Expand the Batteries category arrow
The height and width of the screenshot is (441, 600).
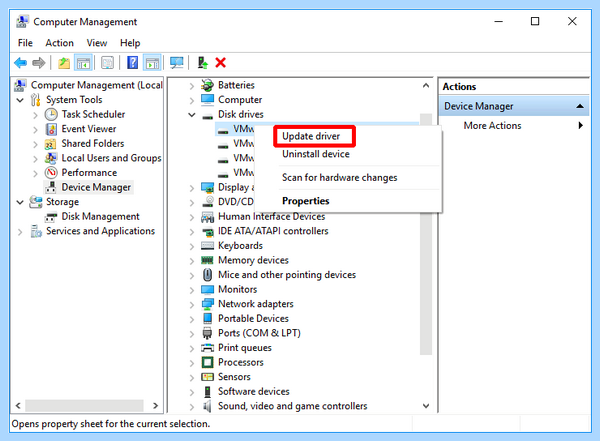[x=192, y=85]
